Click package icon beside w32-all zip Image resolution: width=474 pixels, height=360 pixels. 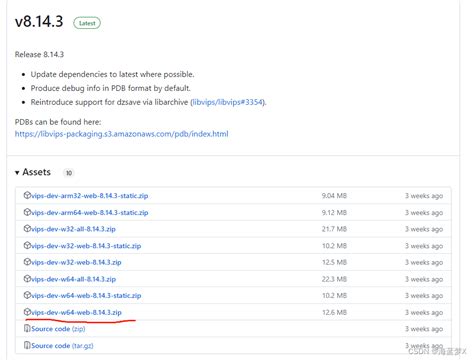(x=27, y=229)
